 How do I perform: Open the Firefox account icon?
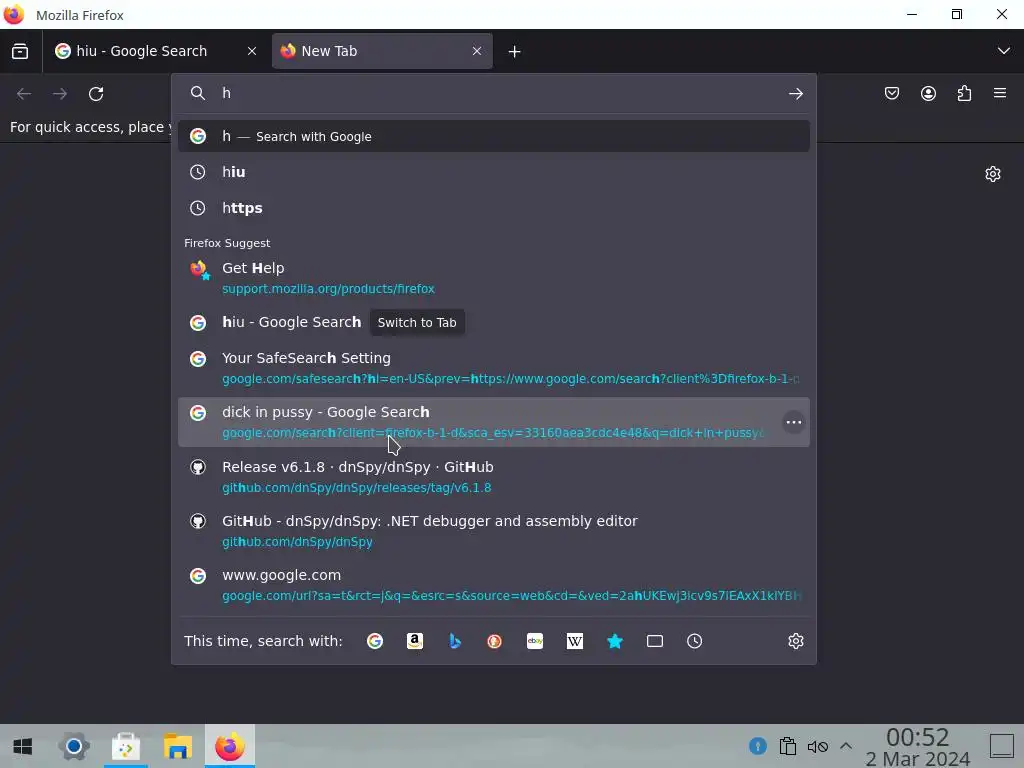[x=928, y=93]
